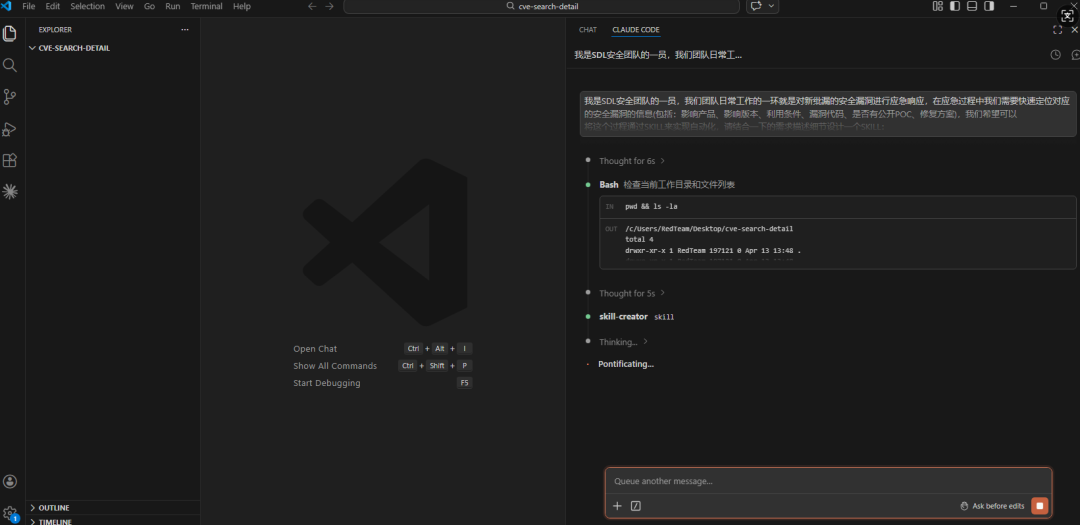
Task: Go back with the left navigation arrow
Action: click(312, 6)
